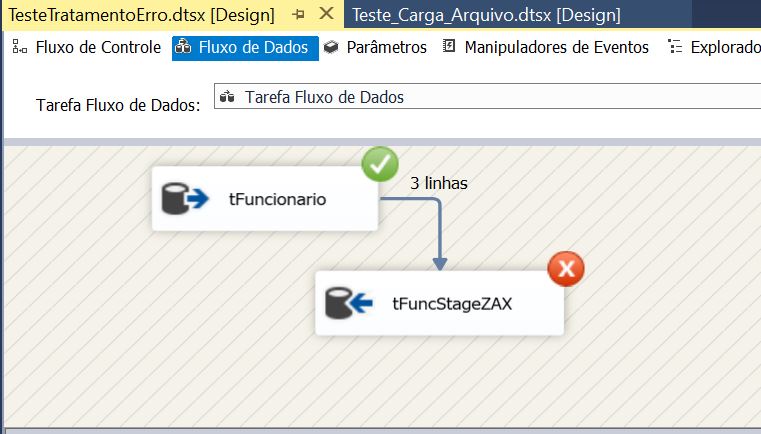Open Manipuladores de Eventos tab
The image size is (761, 434).
click(x=546, y=47)
